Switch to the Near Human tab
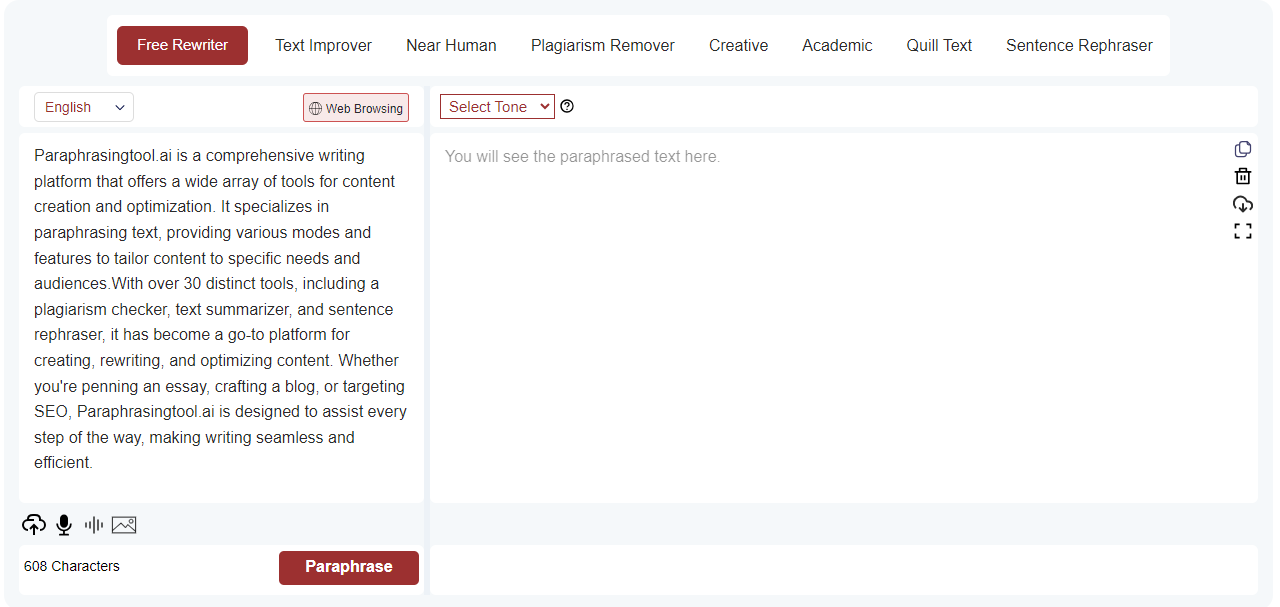This screenshot has width=1280, height=607. tap(451, 45)
